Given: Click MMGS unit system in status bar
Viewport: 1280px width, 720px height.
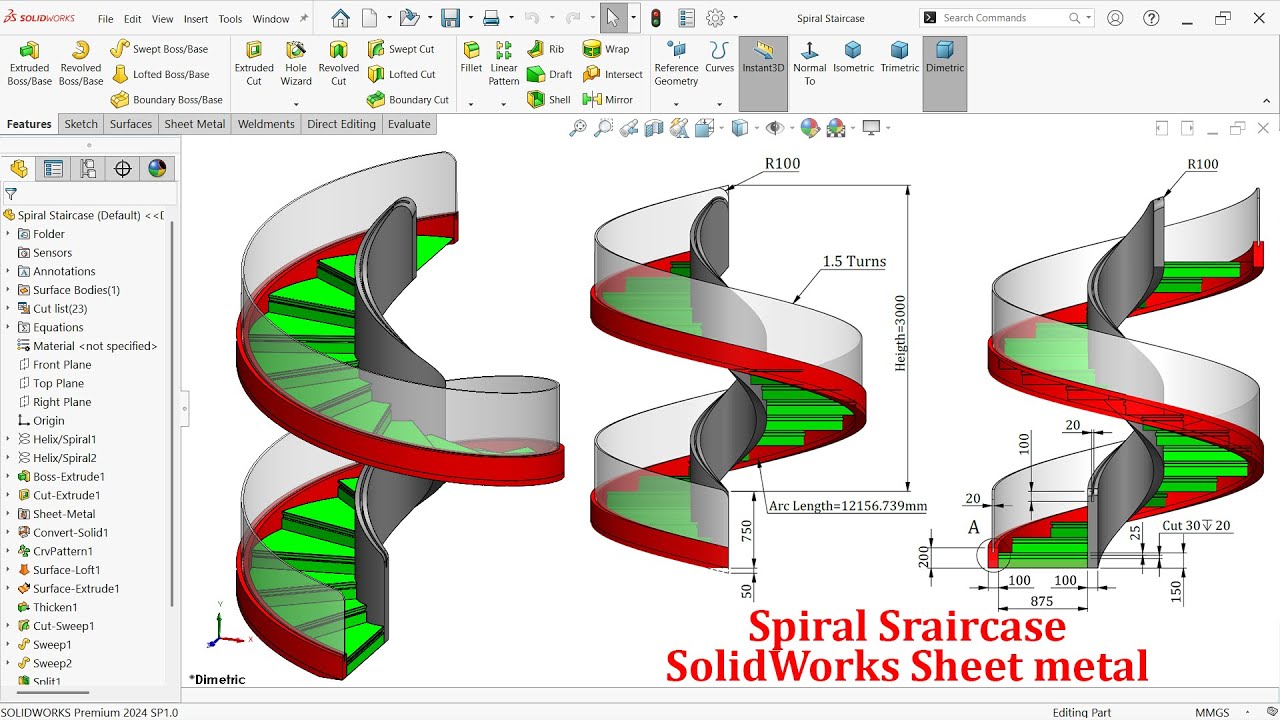Looking at the screenshot, I should click(1212, 712).
